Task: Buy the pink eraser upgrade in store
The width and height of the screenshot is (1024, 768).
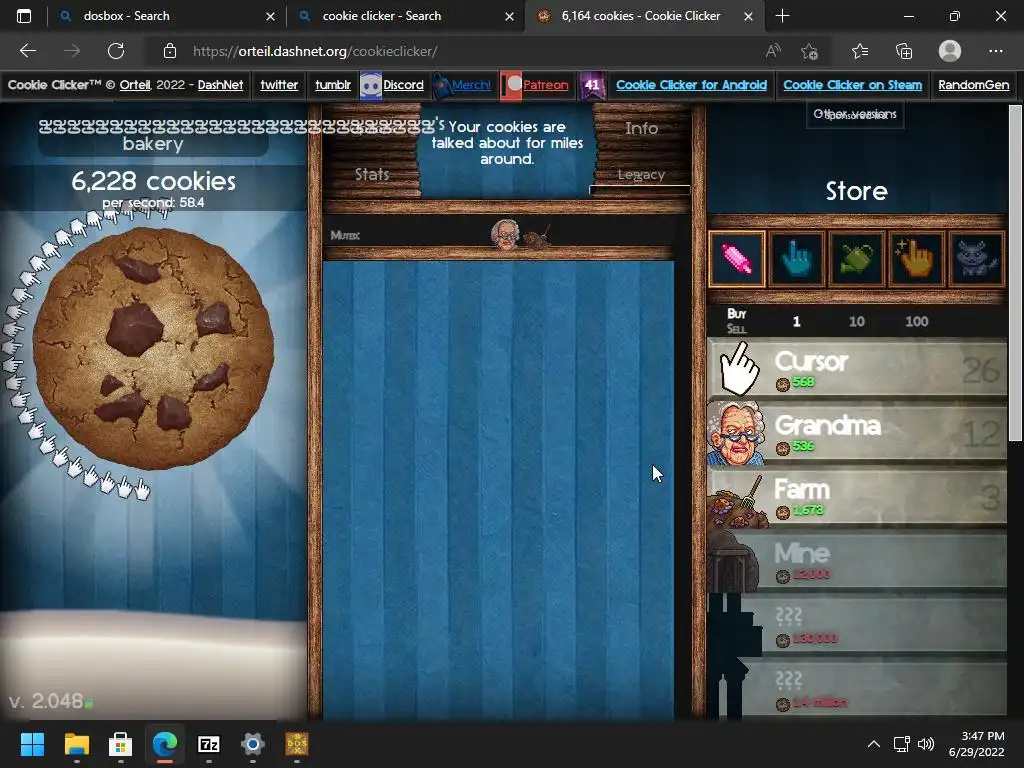Action: point(737,259)
